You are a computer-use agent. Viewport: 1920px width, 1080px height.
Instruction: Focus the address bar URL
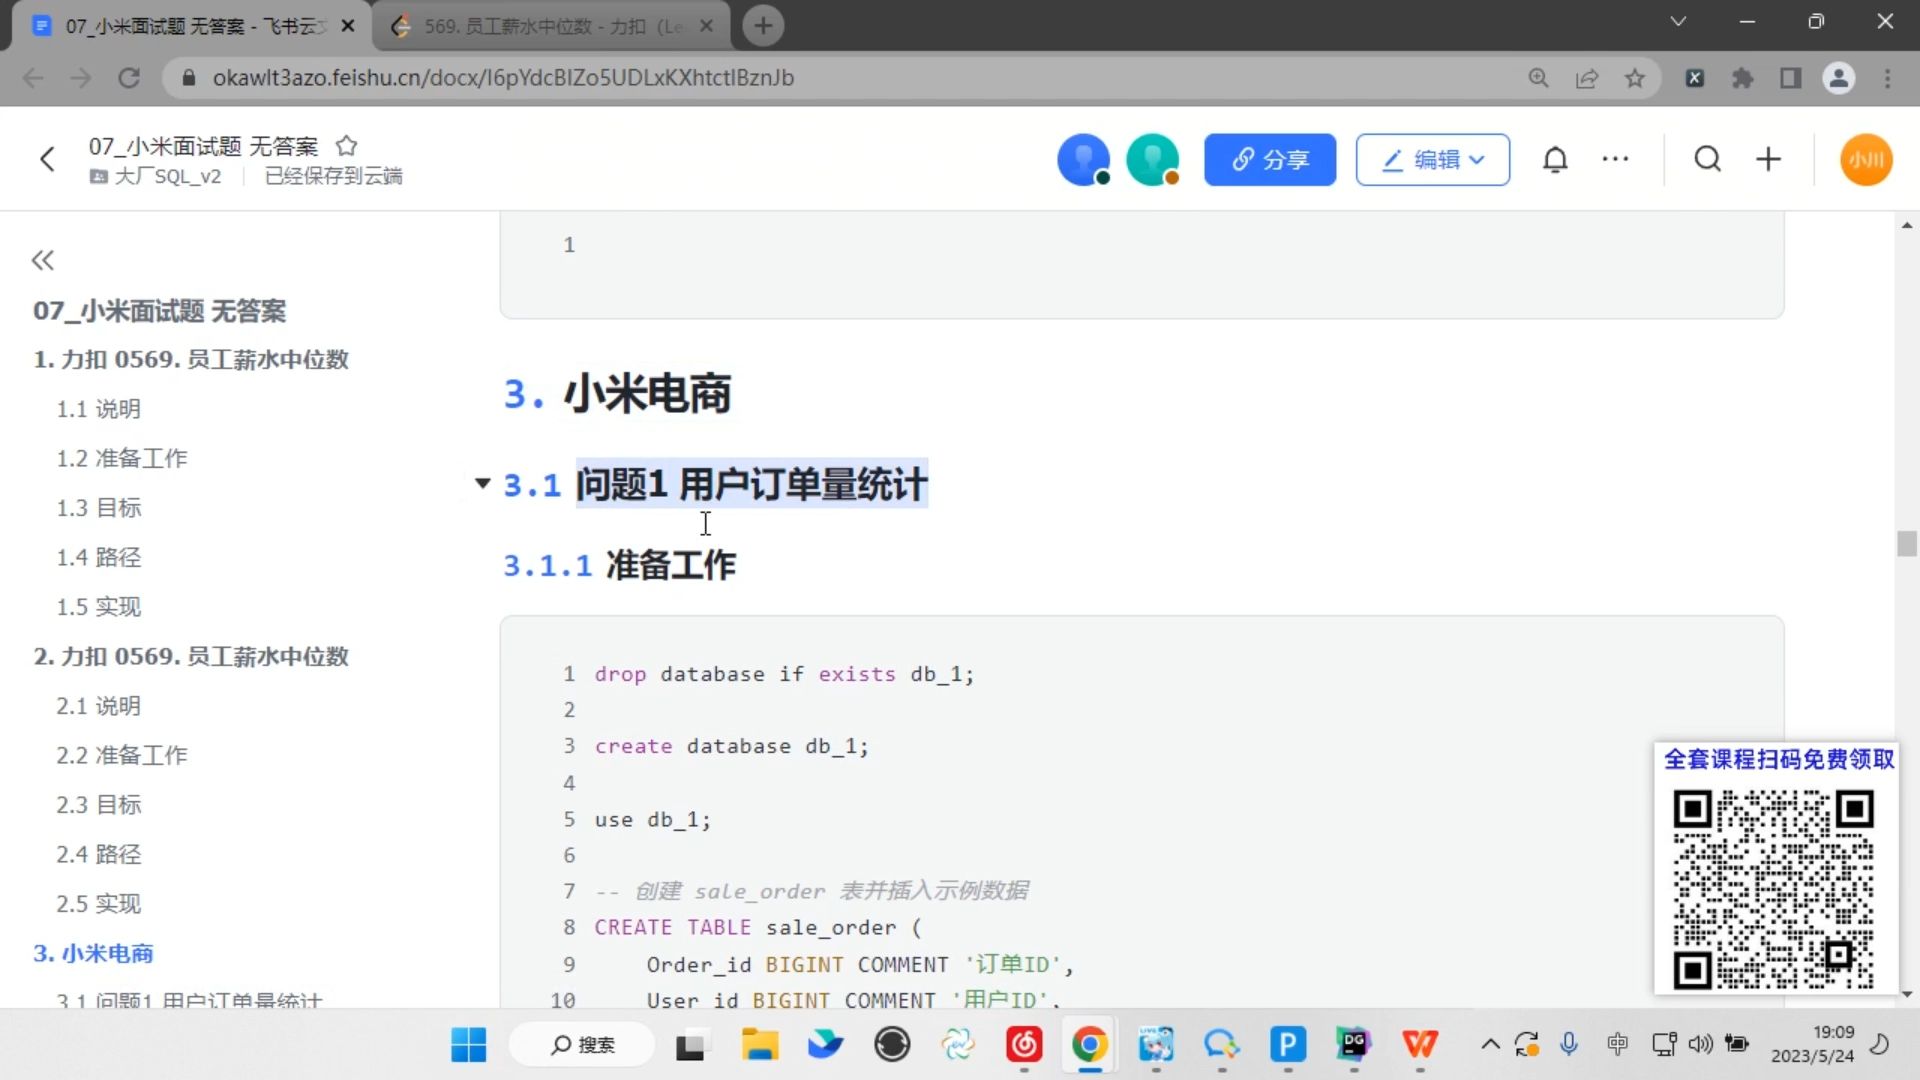pyautogui.click(x=503, y=78)
